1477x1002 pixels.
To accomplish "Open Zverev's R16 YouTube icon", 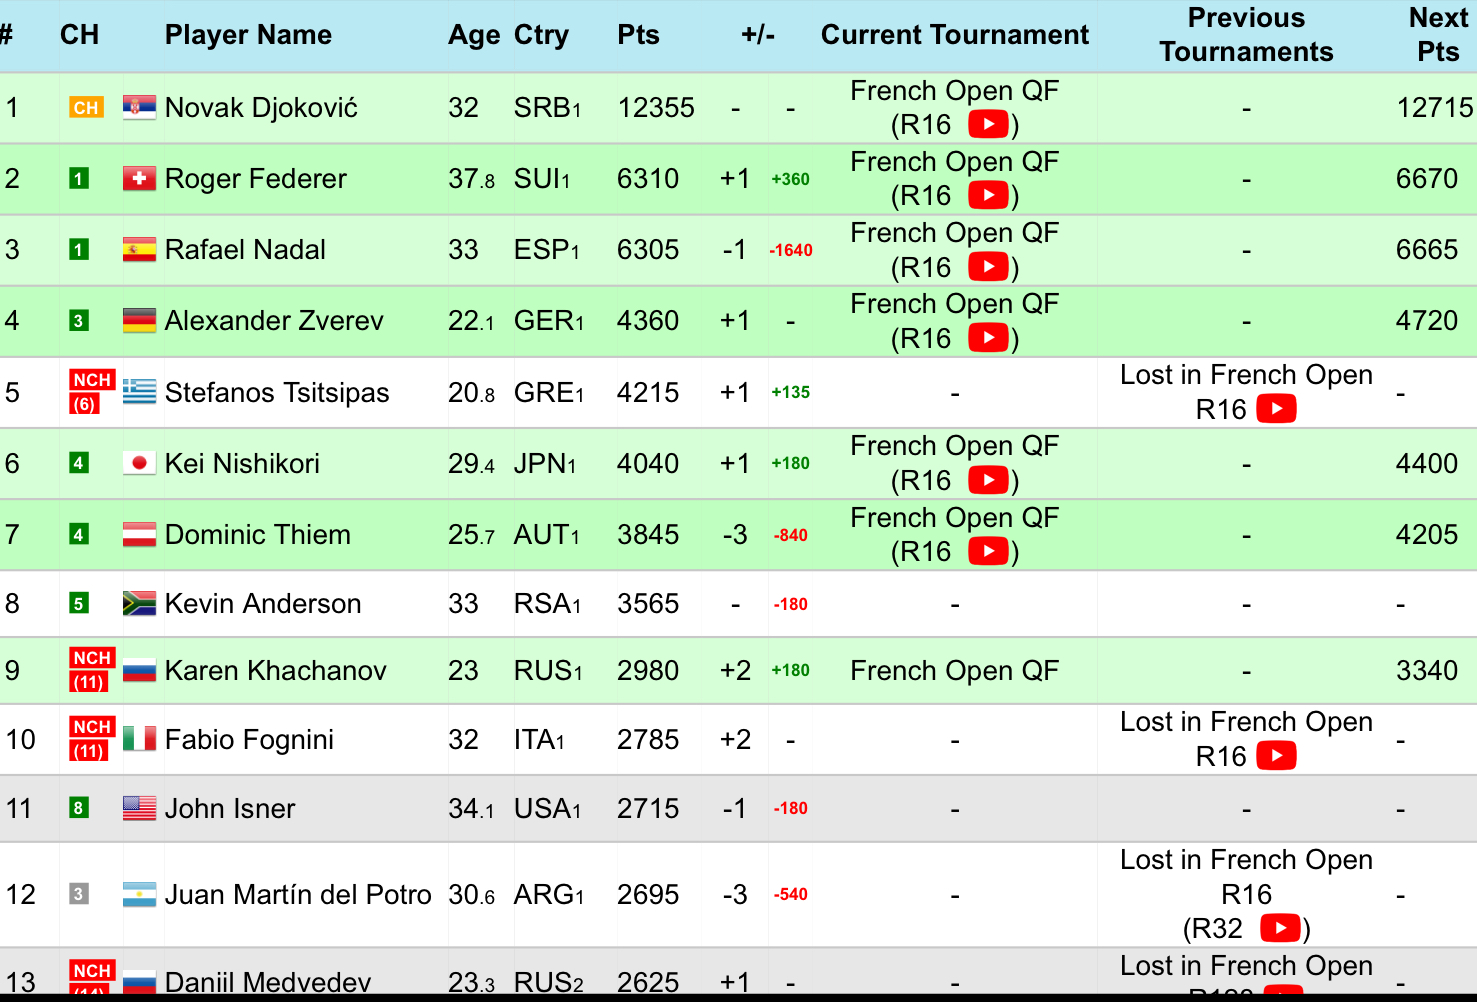I will tap(988, 338).
